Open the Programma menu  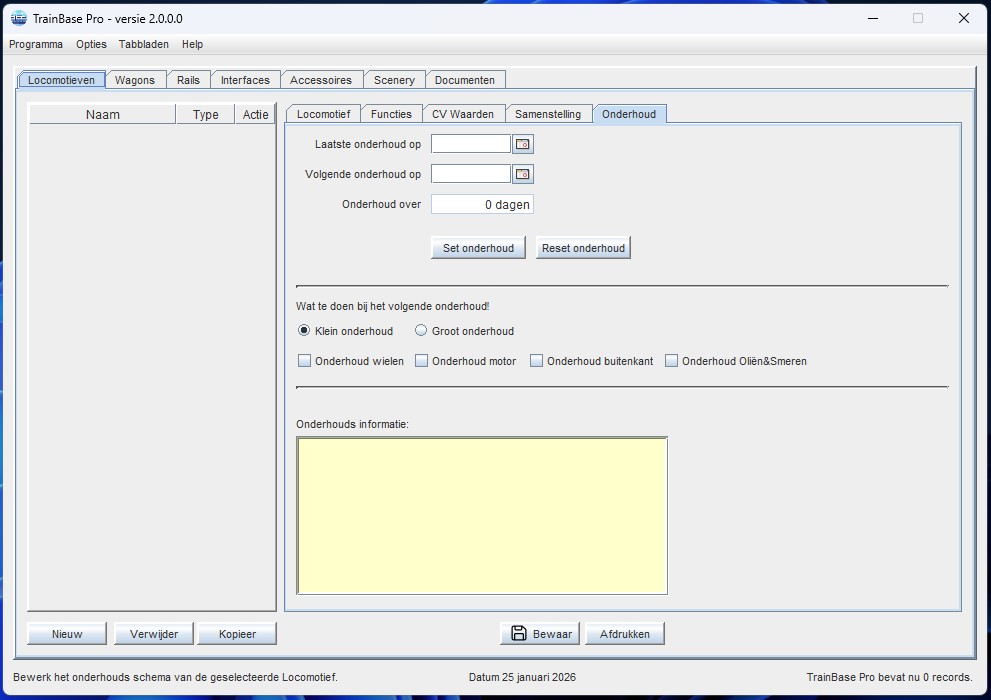click(36, 44)
